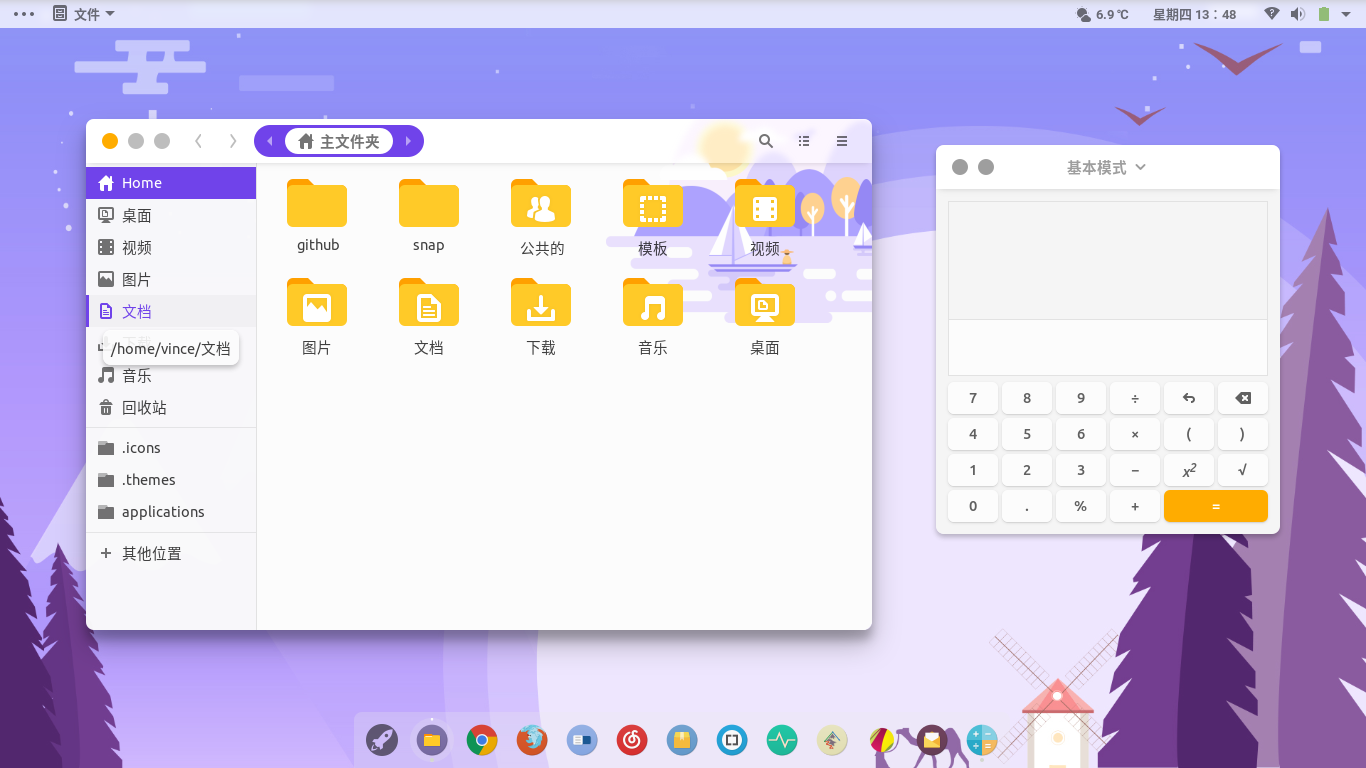Open 桌面 in the sidebar
Screen dimensions: 1366x768
pos(171,215)
